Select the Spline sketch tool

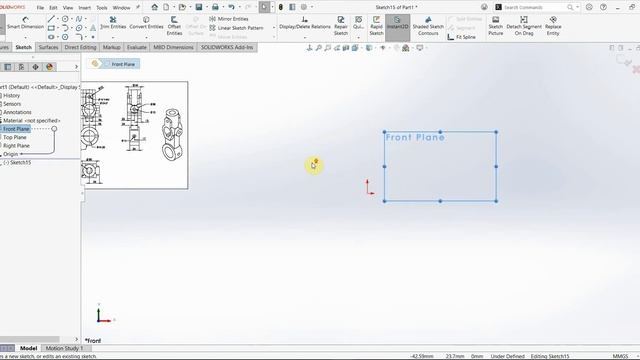(79, 19)
